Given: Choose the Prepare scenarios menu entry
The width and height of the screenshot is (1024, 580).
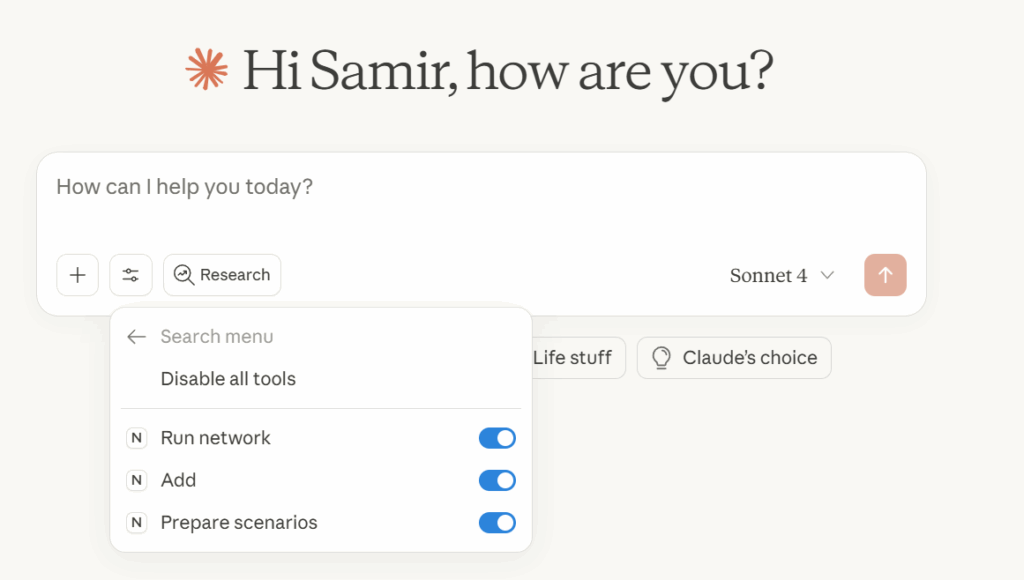Looking at the screenshot, I should click(239, 522).
